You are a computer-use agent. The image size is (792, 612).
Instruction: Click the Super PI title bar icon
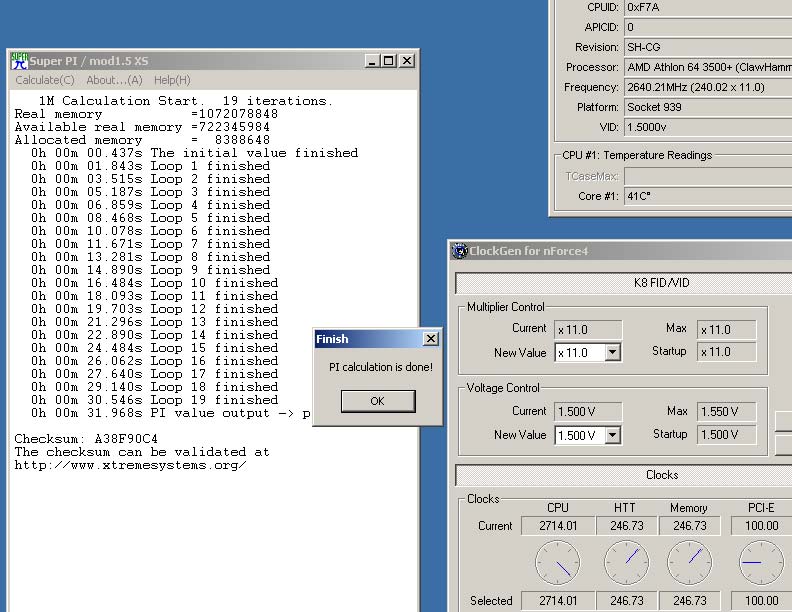(x=19, y=61)
